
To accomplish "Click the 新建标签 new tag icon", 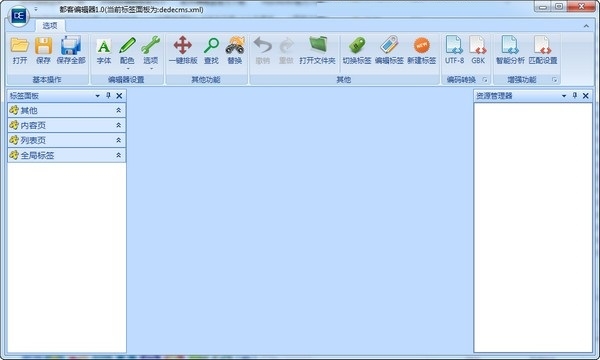I will tap(421, 46).
